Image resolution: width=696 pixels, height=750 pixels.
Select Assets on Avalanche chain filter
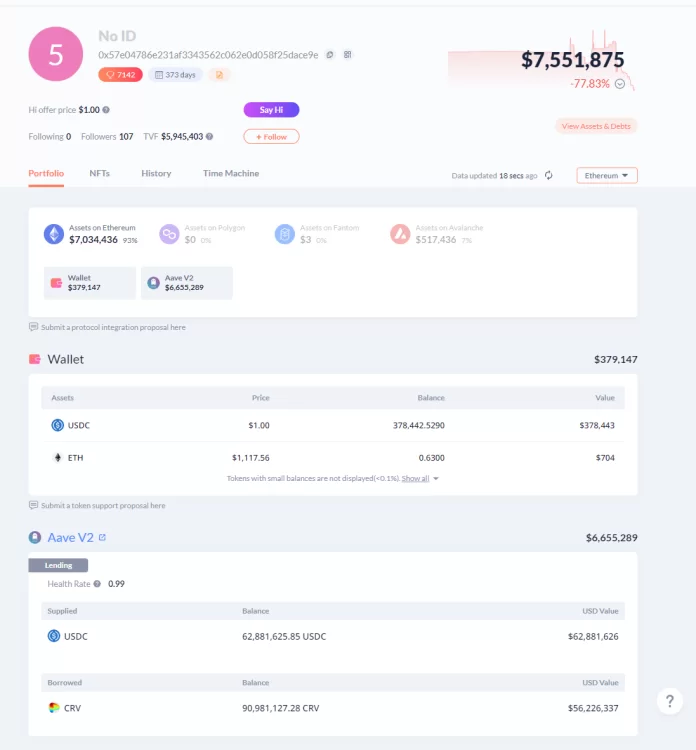[437, 234]
